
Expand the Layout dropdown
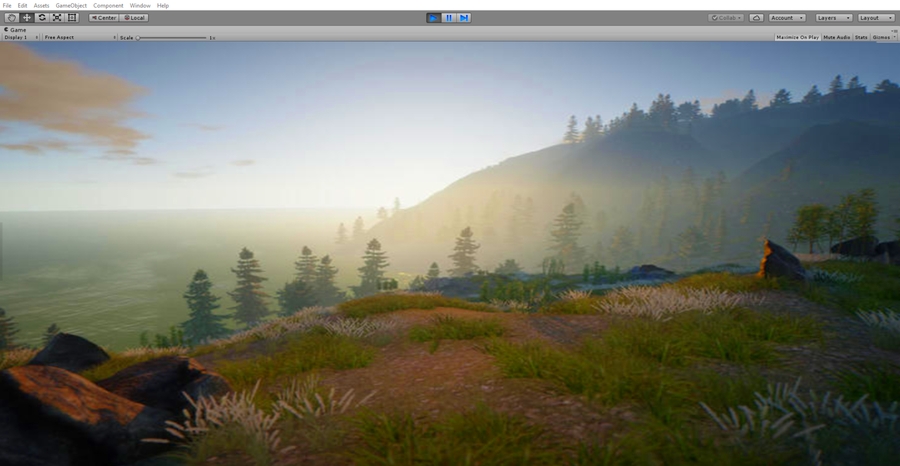click(876, 18)
